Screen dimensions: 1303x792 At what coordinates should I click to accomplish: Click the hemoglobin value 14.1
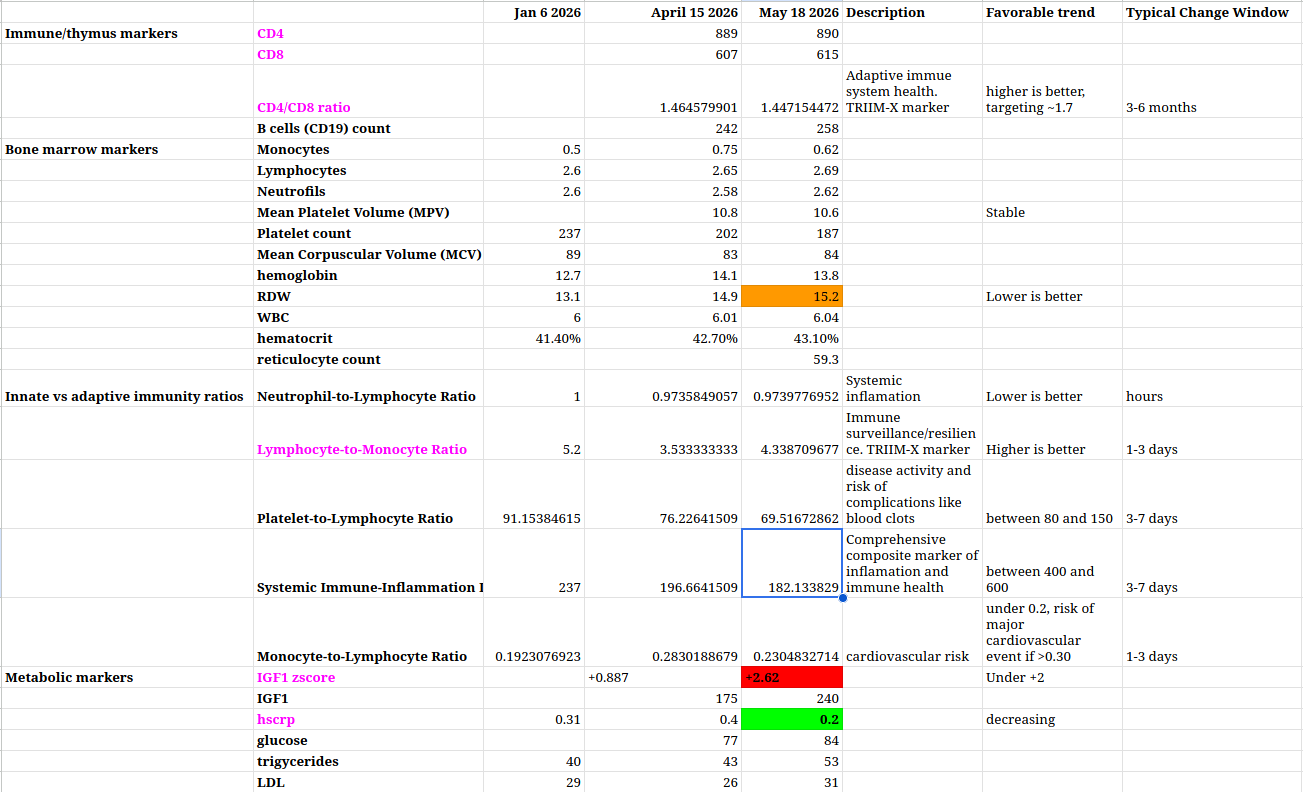pyautogui.click(x=663, y=275)
